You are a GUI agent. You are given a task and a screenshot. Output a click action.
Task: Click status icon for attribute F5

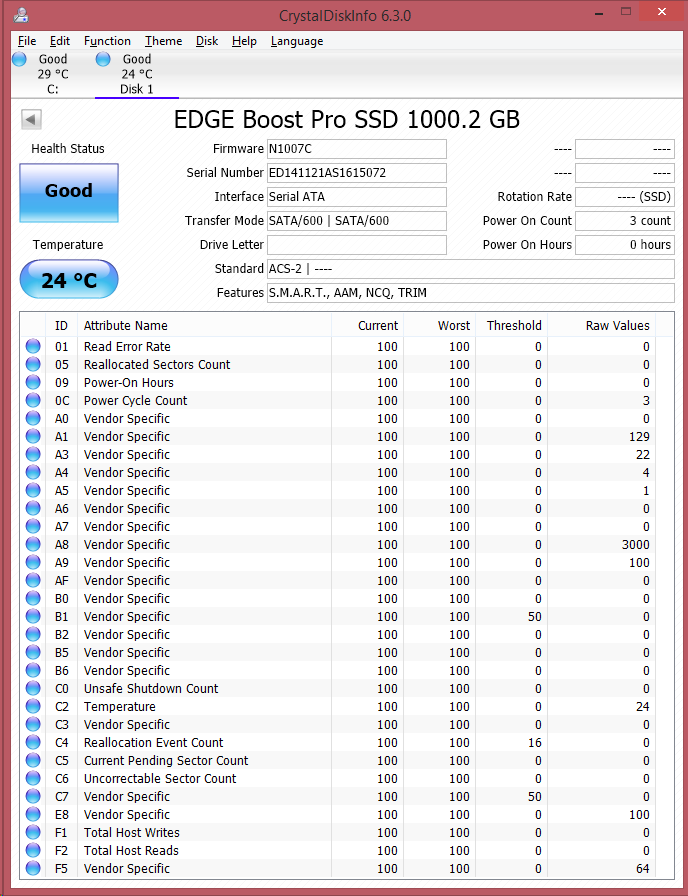pyautogui.click(x=33, y=869)
